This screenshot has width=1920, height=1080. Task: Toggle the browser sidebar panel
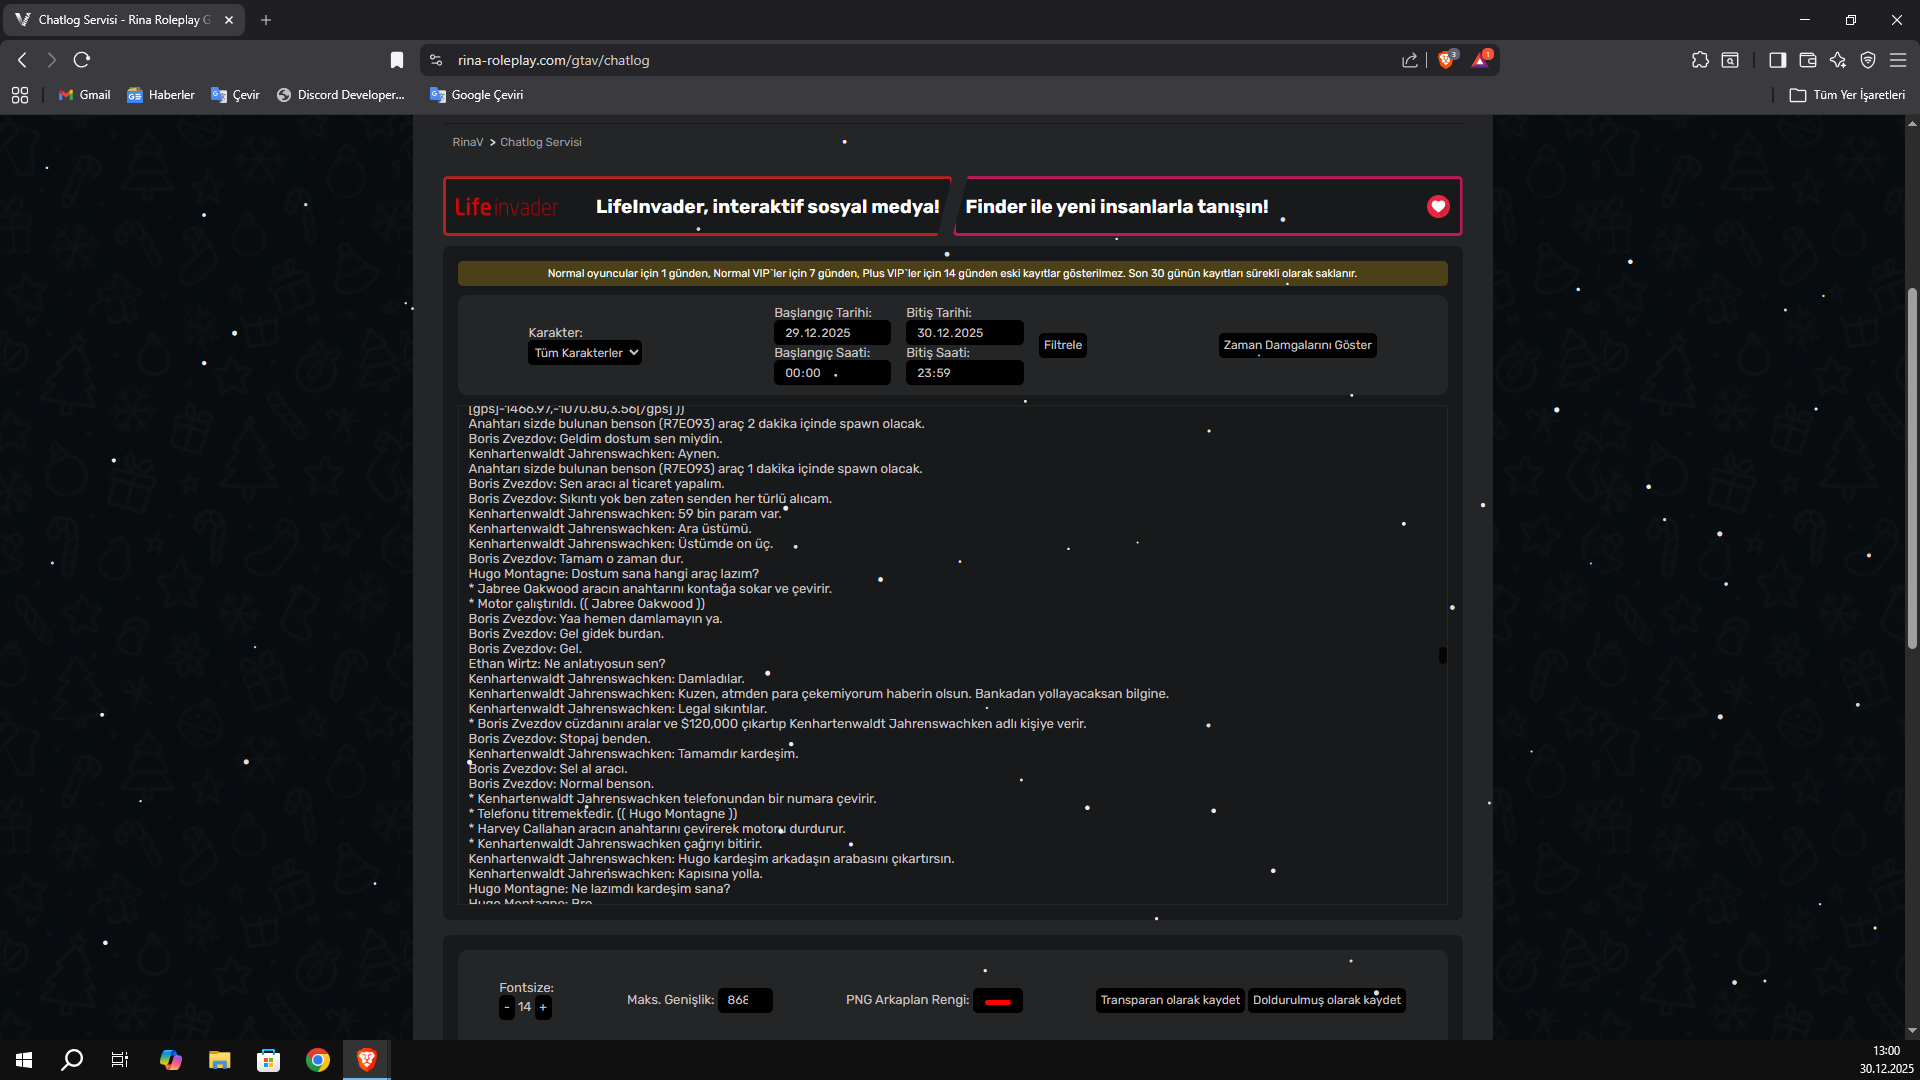click(1777, 60)
